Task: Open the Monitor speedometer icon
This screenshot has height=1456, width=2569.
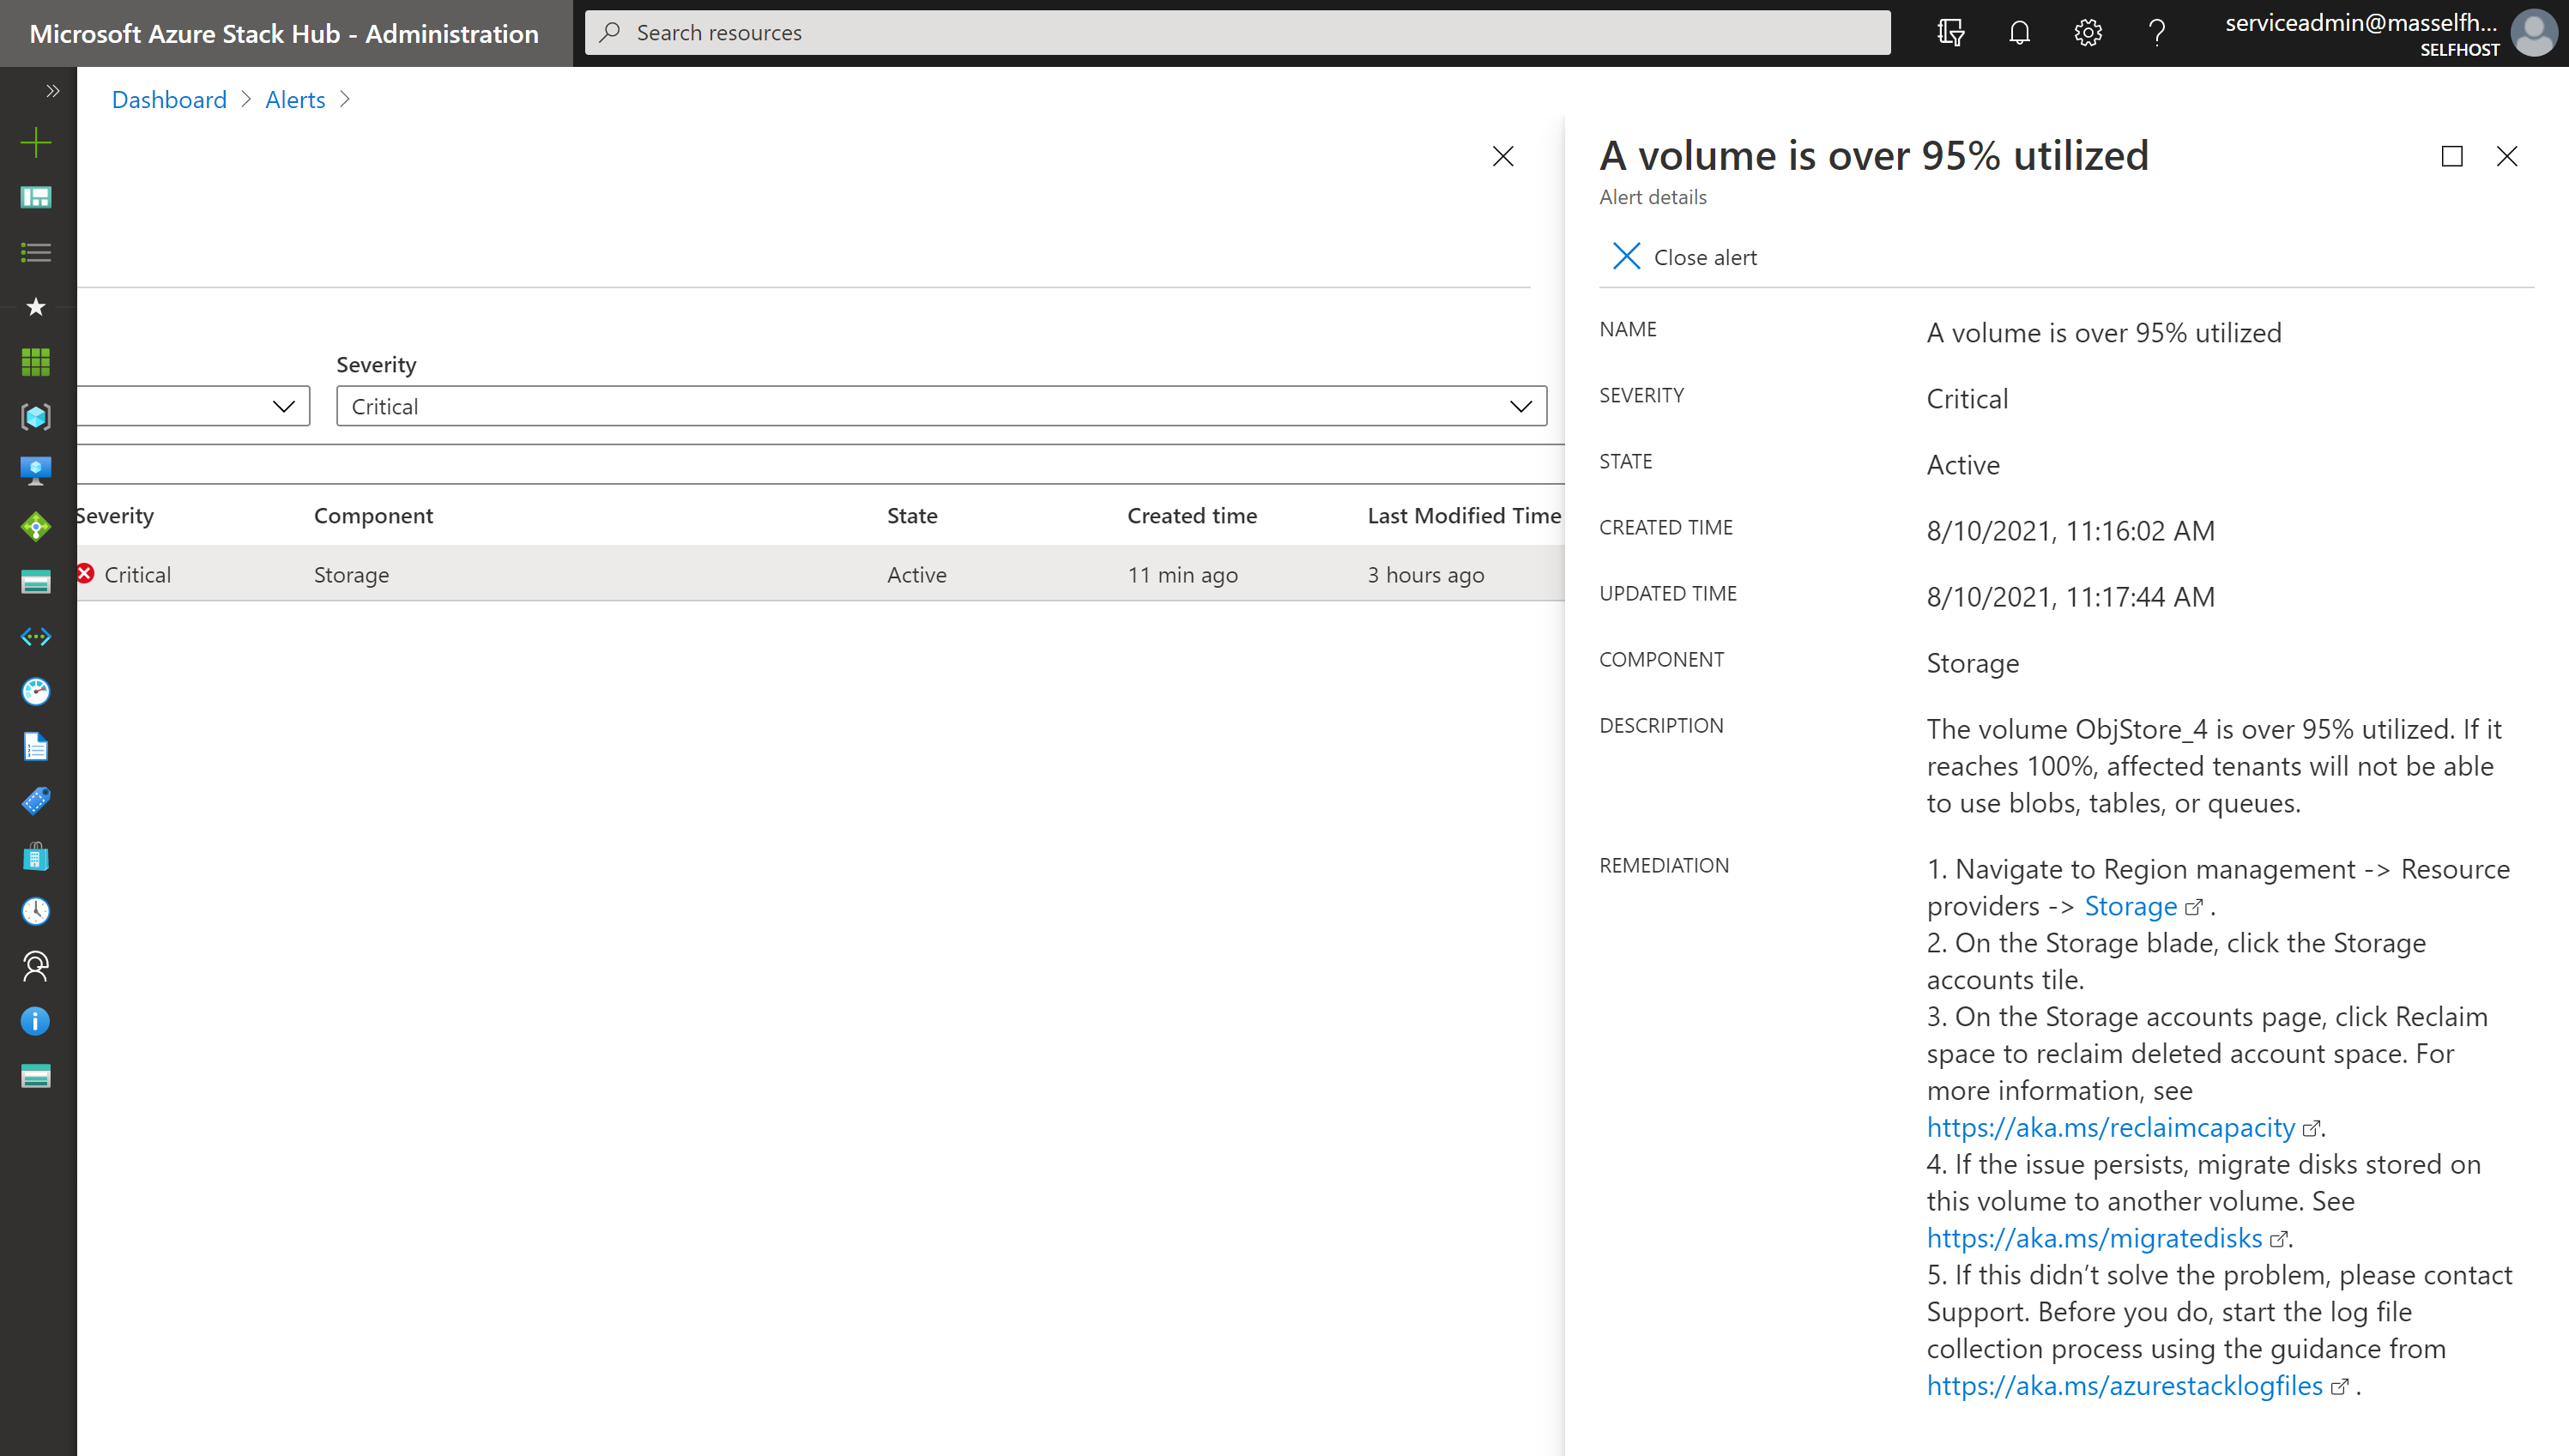Action: point(36,691)
